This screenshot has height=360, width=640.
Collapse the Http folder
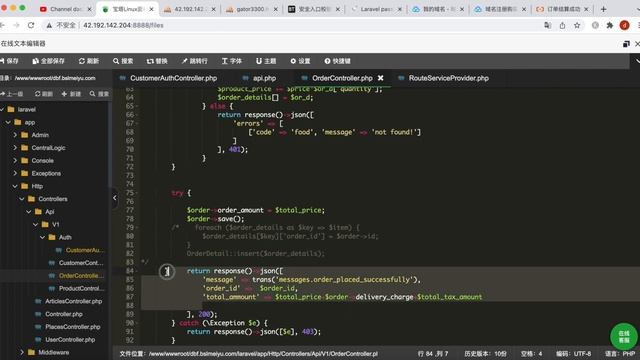tap(15, 186)
